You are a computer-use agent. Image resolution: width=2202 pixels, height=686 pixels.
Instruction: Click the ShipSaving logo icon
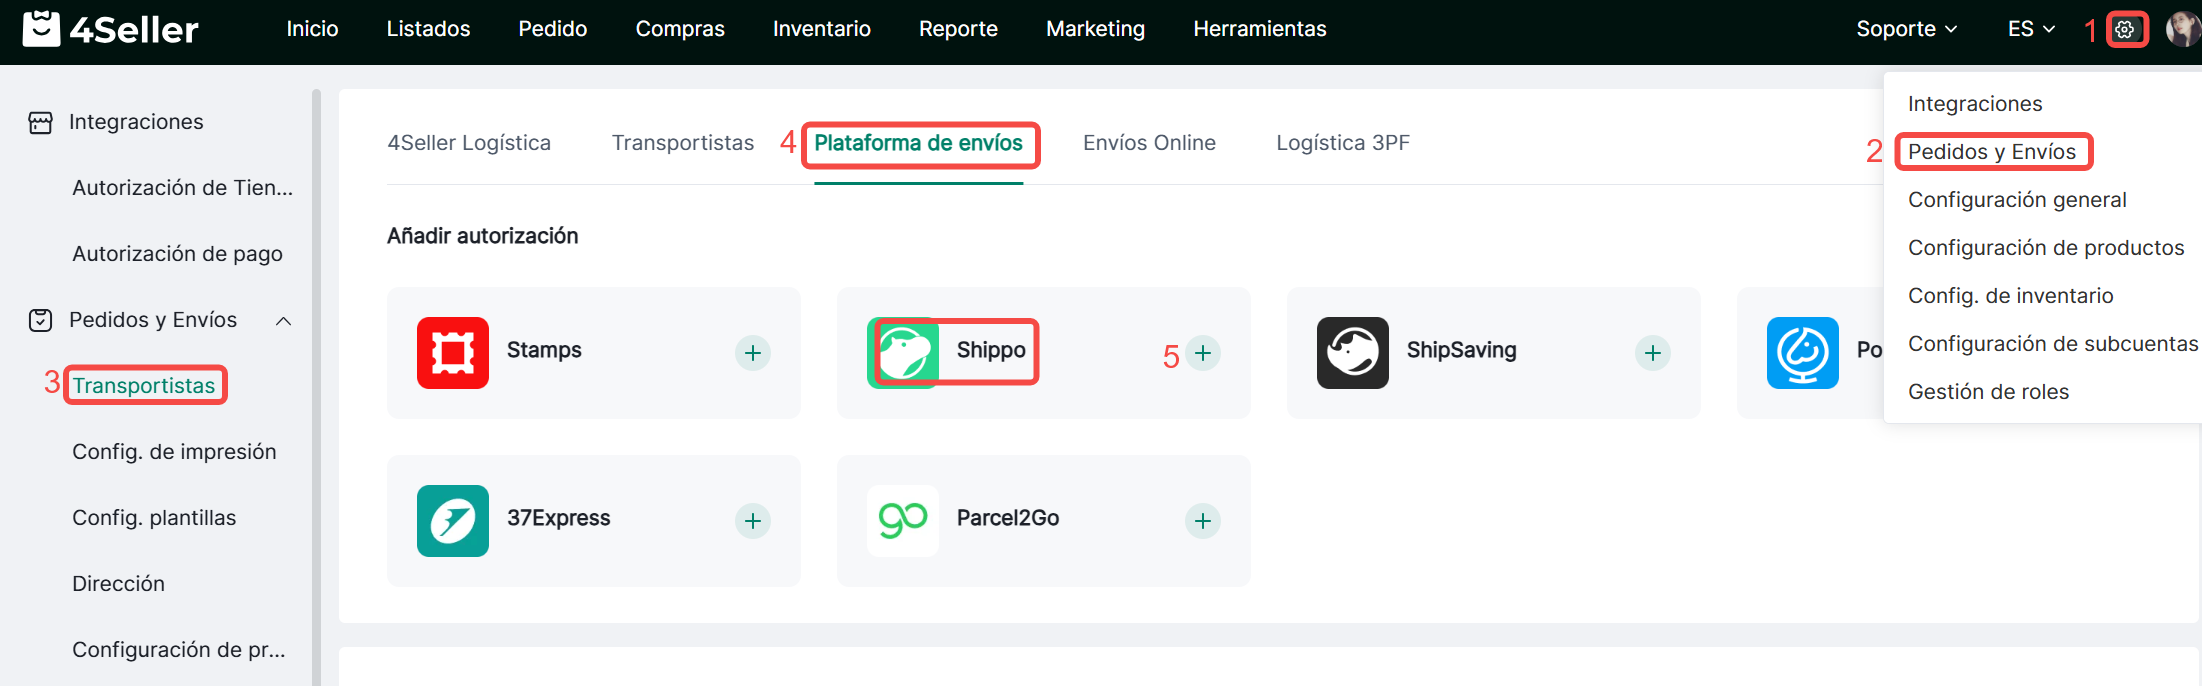tap(1352, 353)
